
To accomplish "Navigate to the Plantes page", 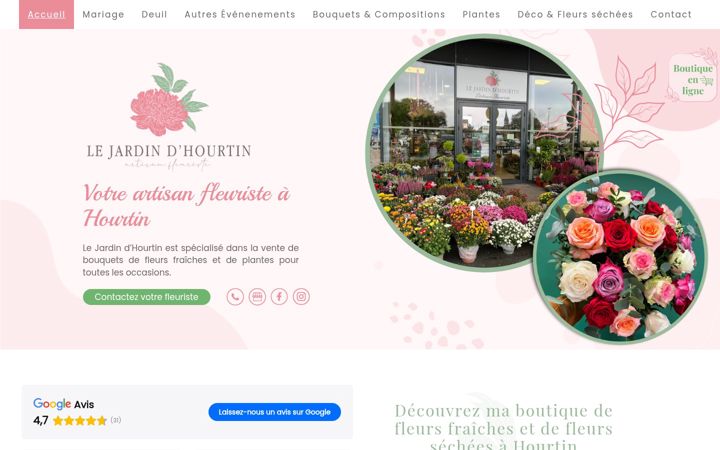I will (x=481, y=14).
